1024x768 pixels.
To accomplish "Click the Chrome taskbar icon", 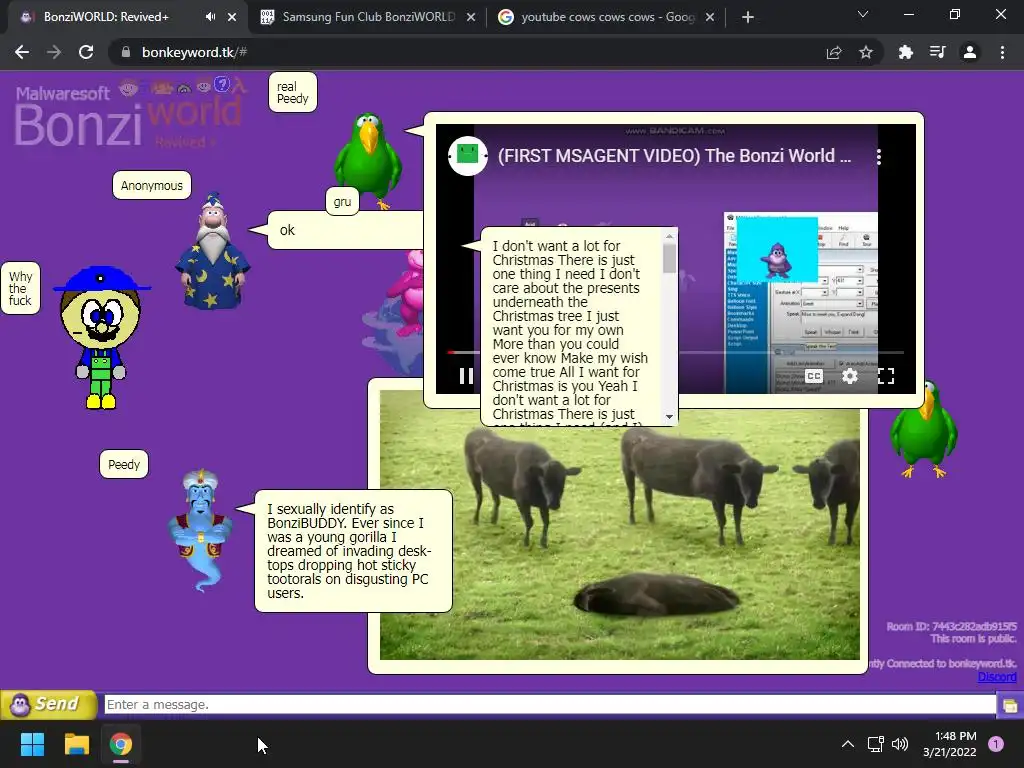I will click(121, 744).
